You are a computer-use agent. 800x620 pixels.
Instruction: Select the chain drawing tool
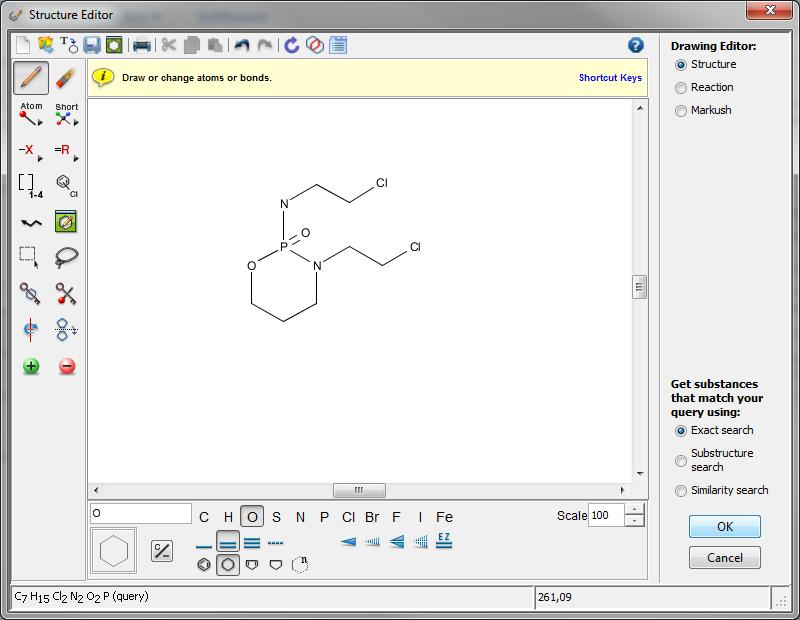31,222
